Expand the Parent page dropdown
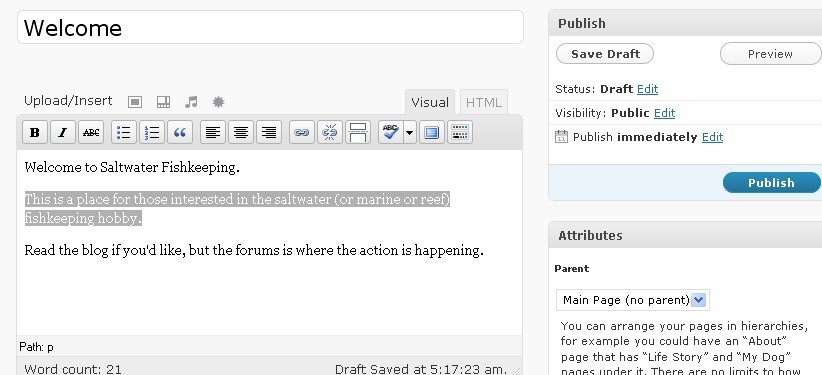Image resolution: width=822 pixels, height=375 pixels. pyautogui.click(x=633, y=300)
